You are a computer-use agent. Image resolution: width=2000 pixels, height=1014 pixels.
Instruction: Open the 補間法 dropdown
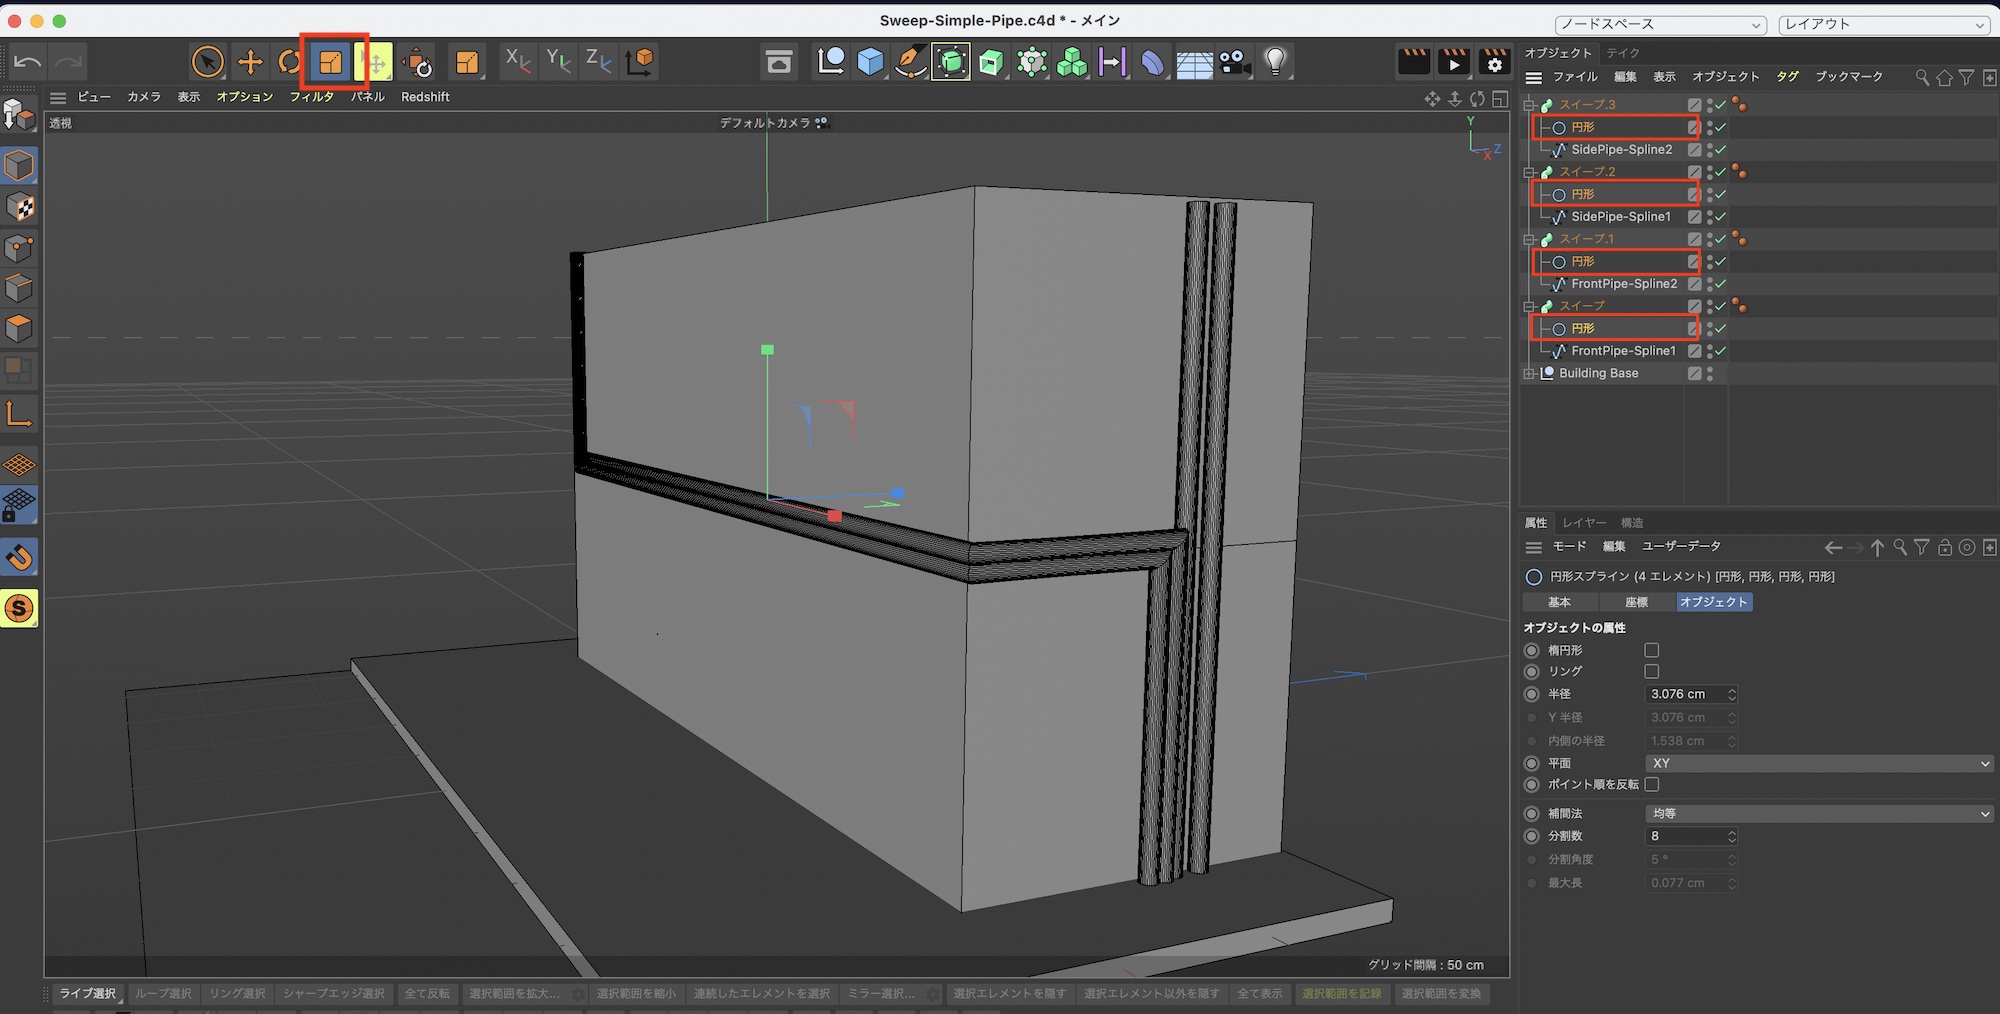click(1818, 814)
